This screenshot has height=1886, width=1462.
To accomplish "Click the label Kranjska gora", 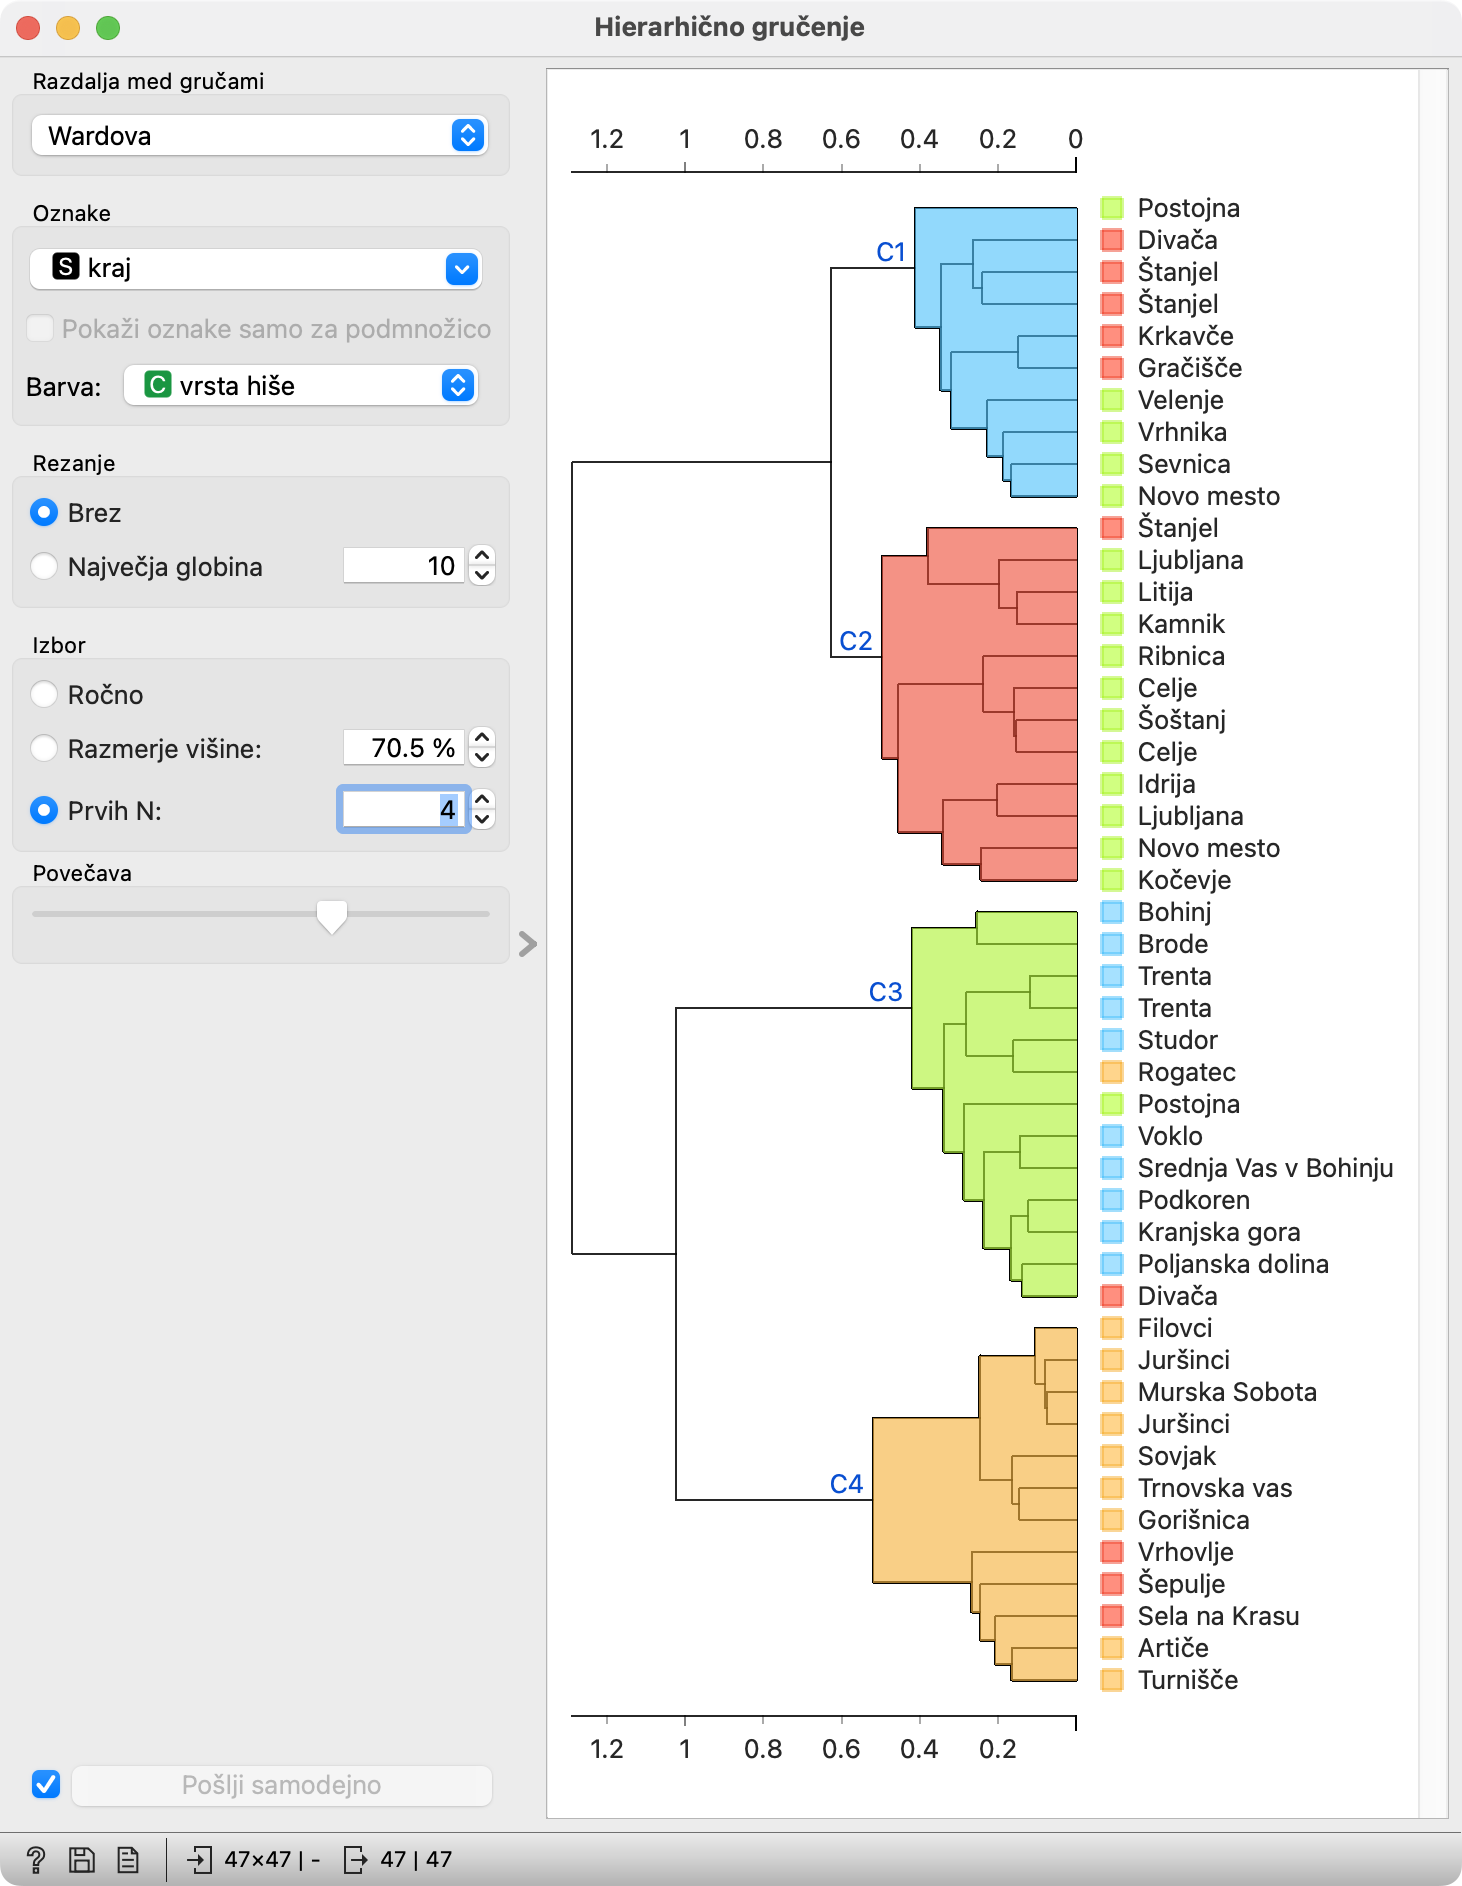I will [1219, 1232].
